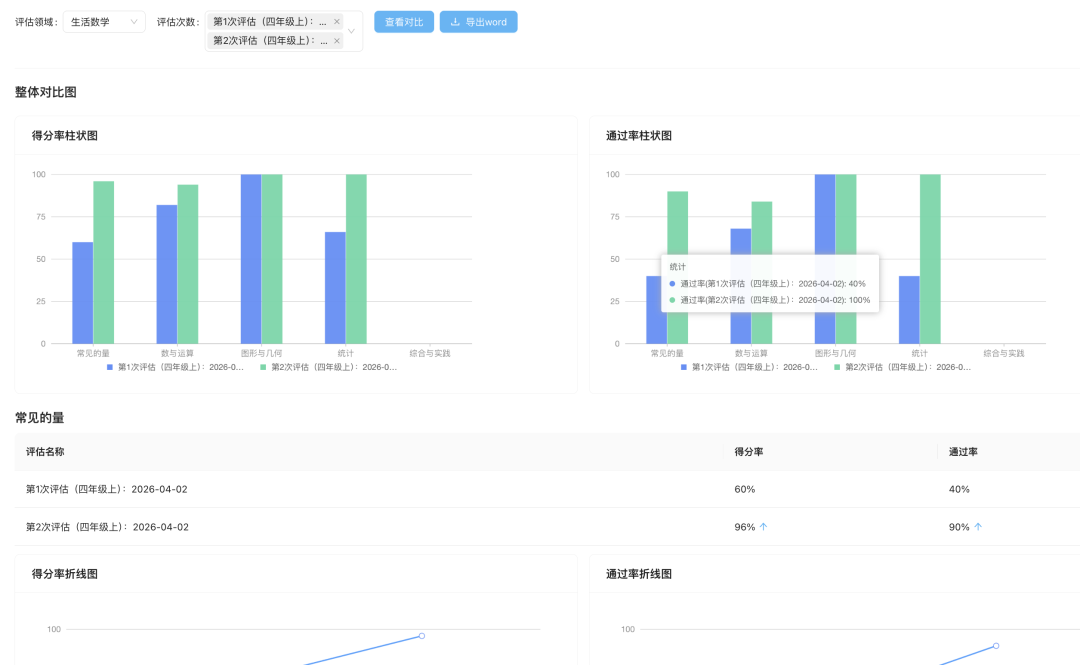Click the 导出word button

coord(479,22)
